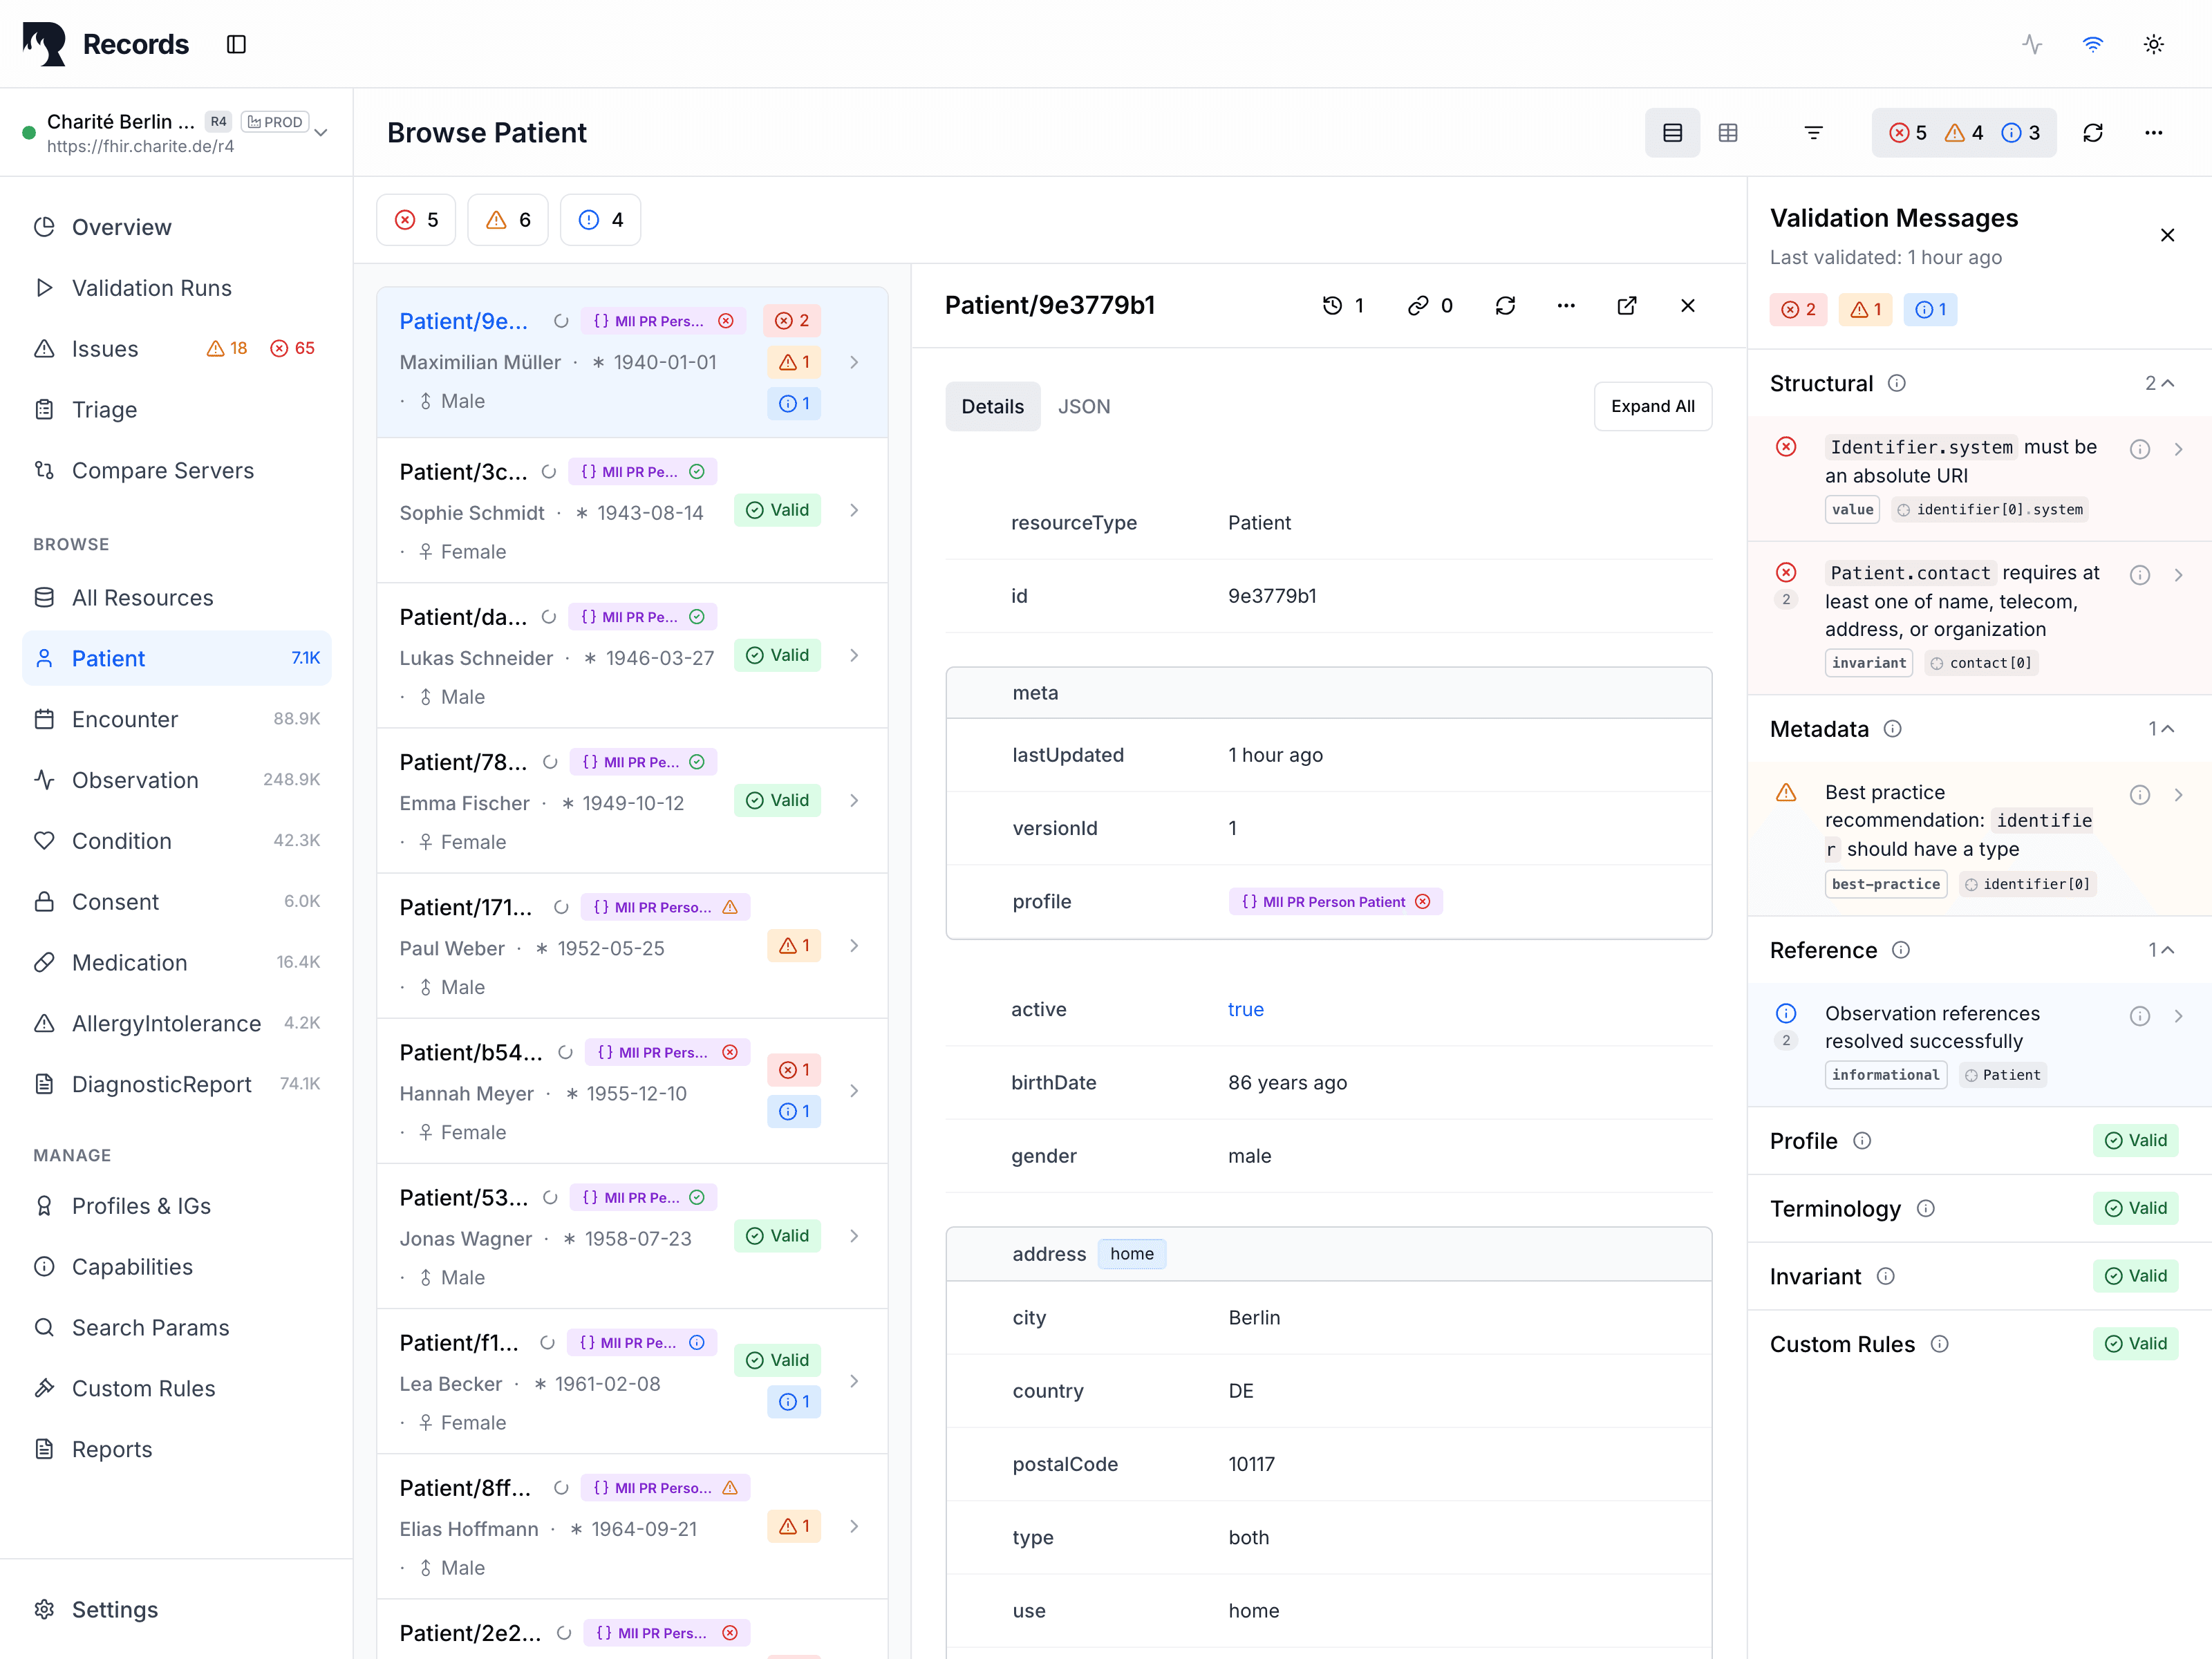Viewport: 2212px width, 1659px height.
Task: Switch to table grid view
Action: [x=1727, y=133]
